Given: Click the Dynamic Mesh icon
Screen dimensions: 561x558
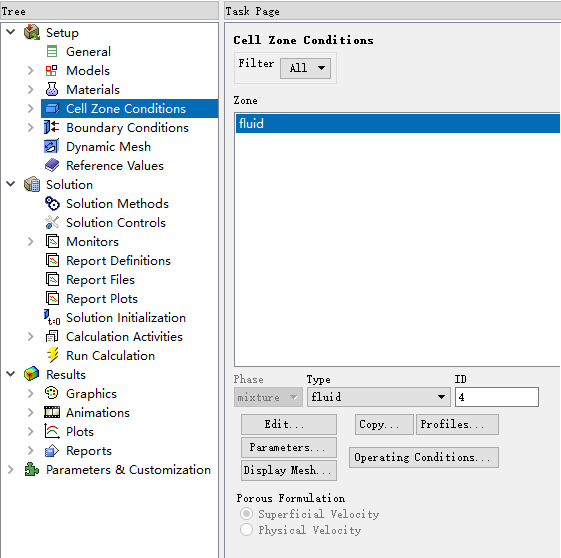Looking at the screenshot, I should point(52,146).
